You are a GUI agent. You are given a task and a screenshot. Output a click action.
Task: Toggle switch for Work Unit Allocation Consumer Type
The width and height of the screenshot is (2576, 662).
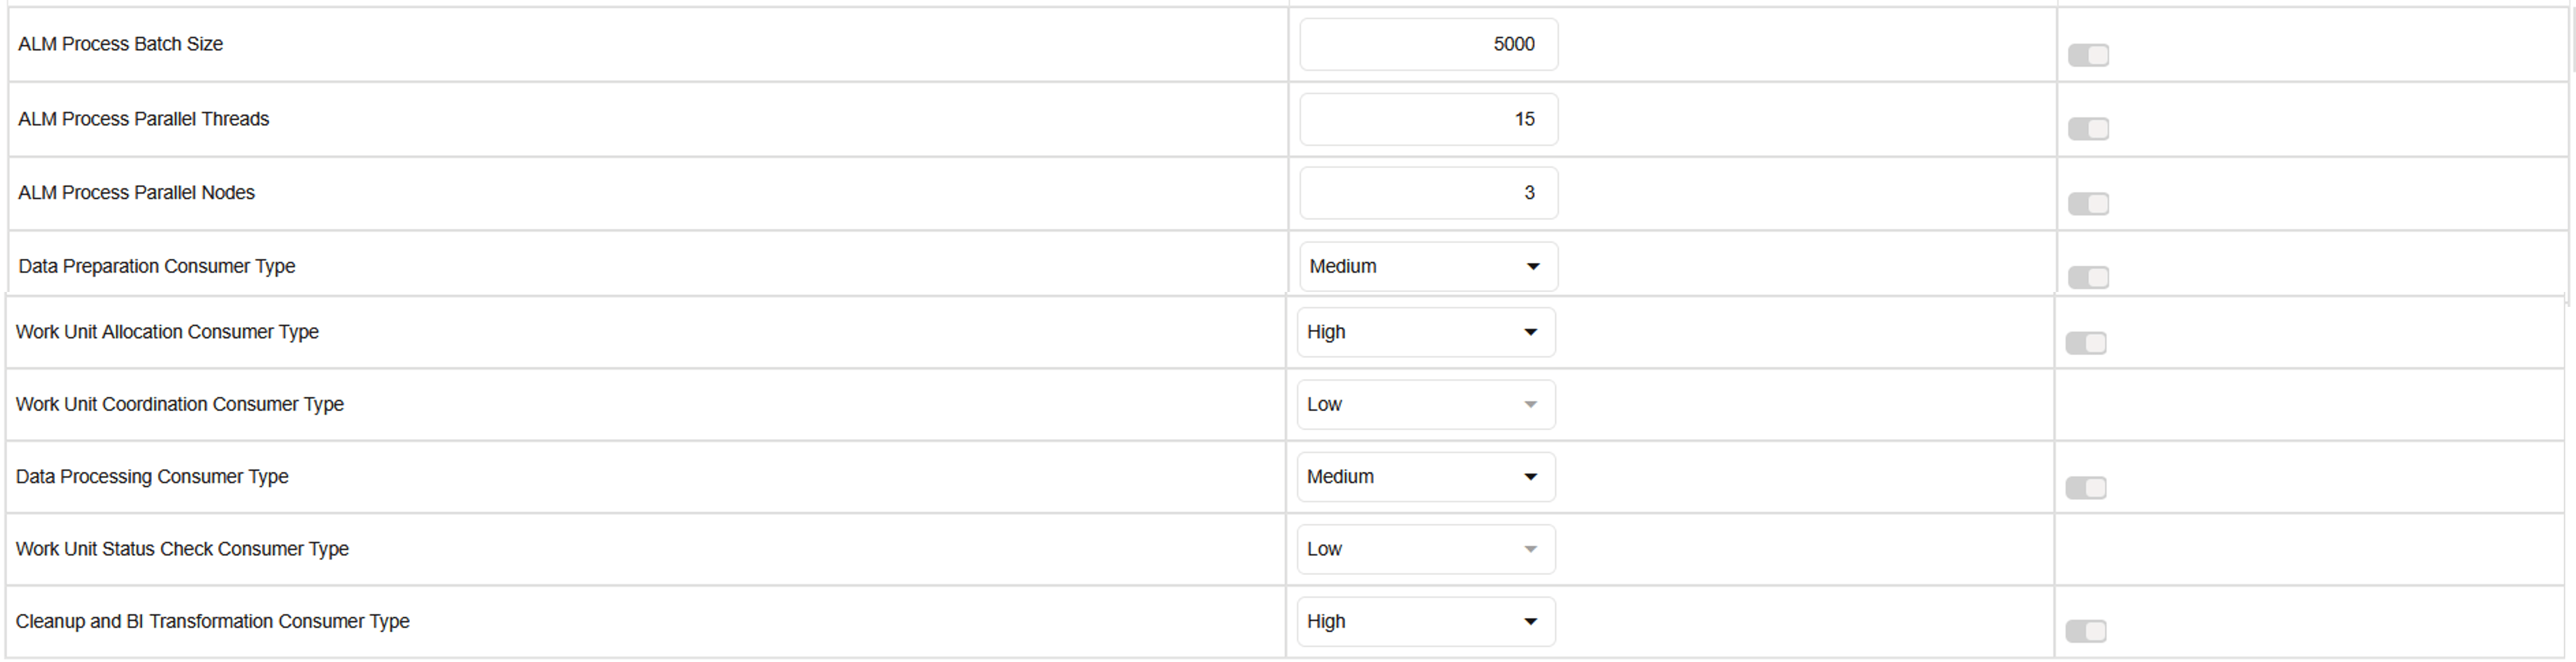coord(2086,343)
